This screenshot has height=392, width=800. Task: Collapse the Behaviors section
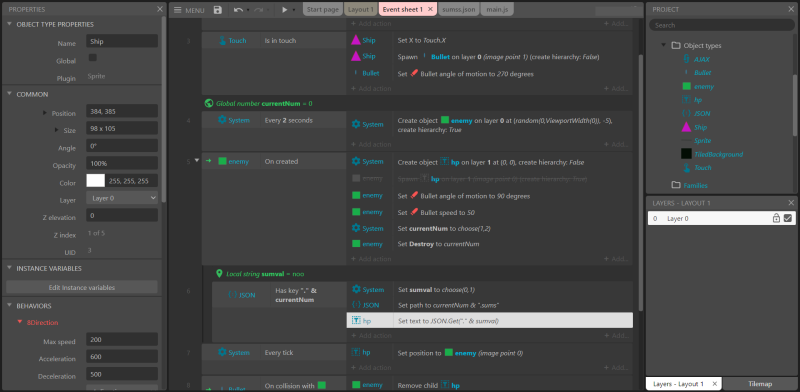(10, 306)
